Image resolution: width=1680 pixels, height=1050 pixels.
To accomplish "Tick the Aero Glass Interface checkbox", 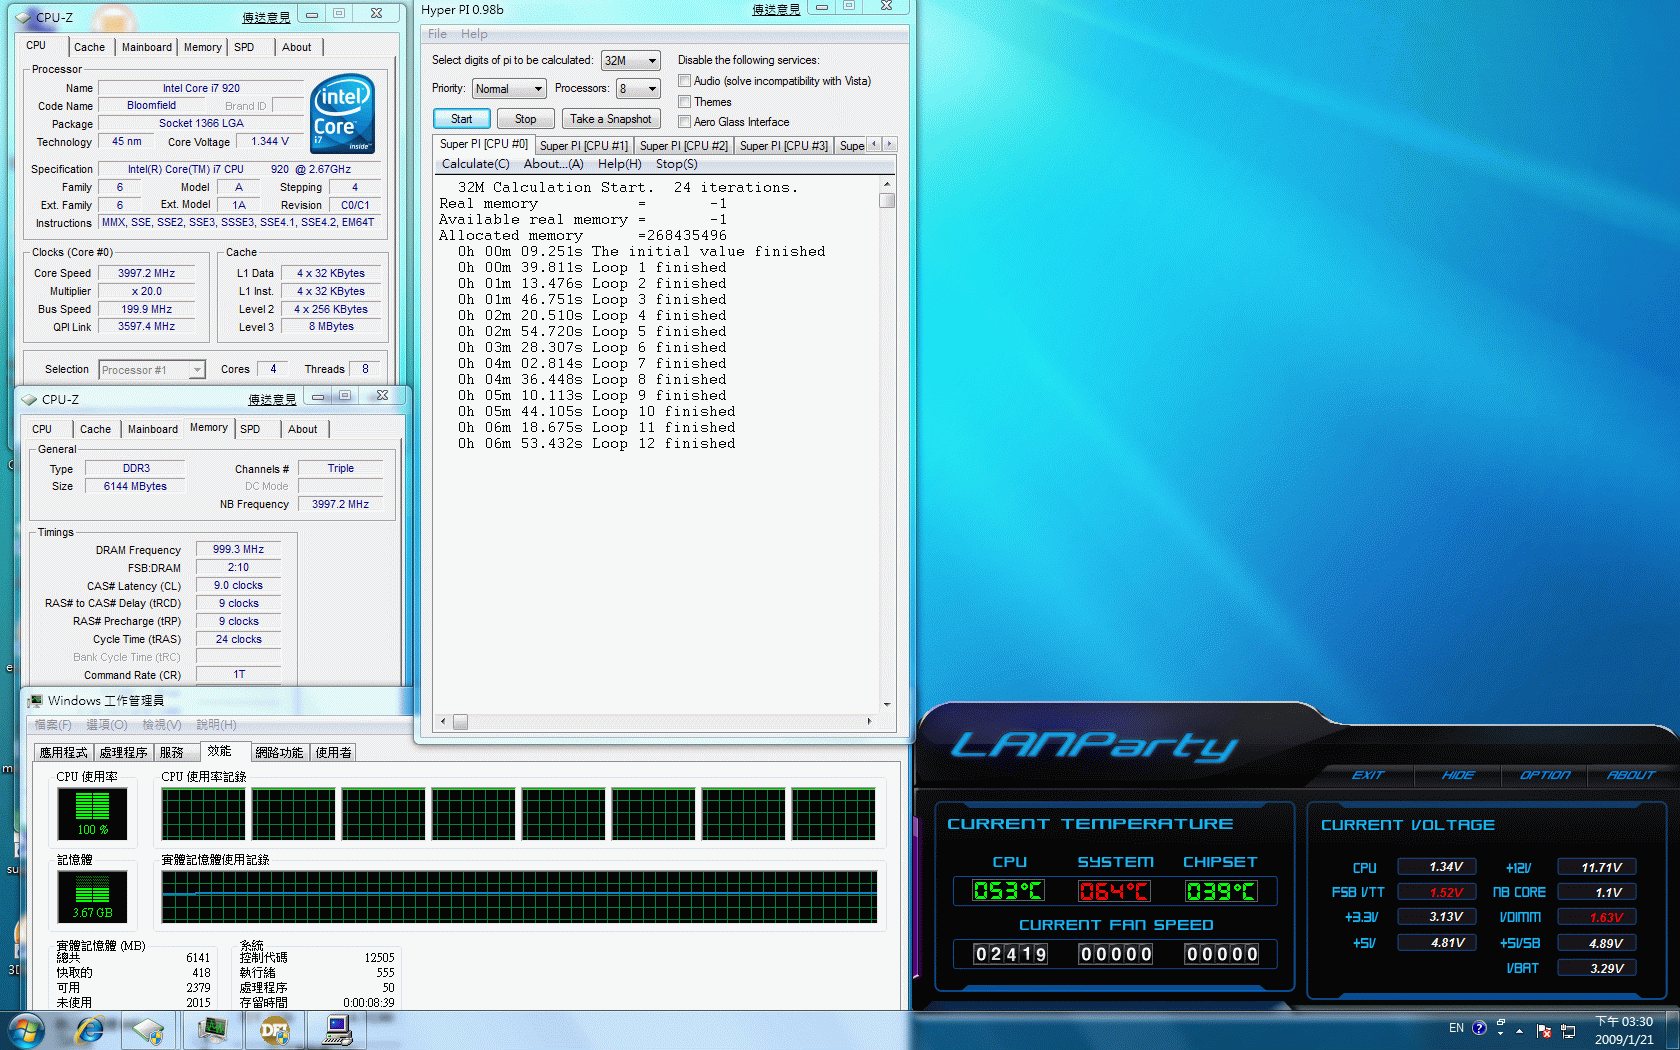I will coord(685,122).
